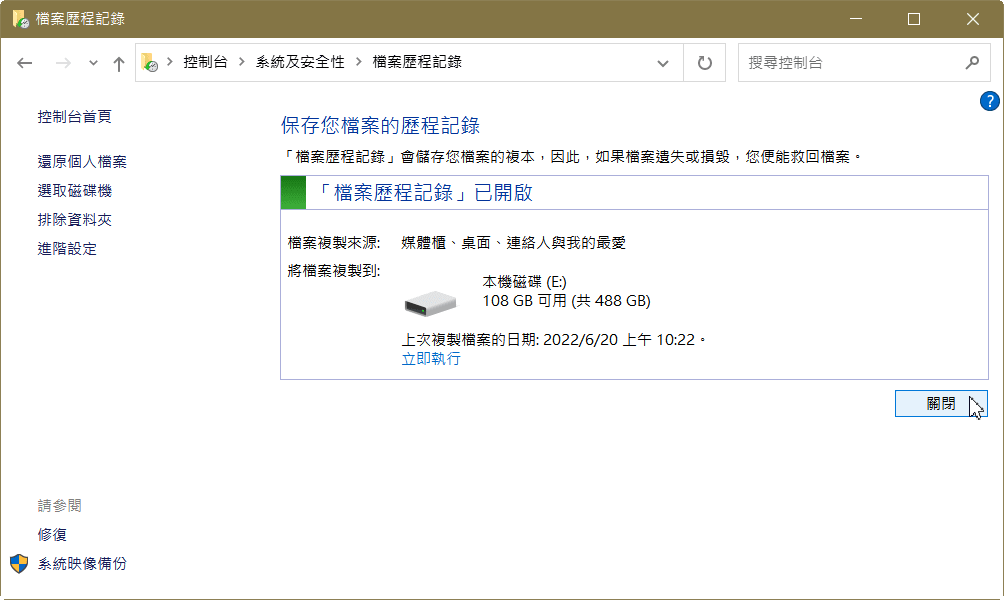Click 108 GB 可用 (共 488 GB) text
The height and width of the screenshot is (600, 1004).
click(566, 301)
